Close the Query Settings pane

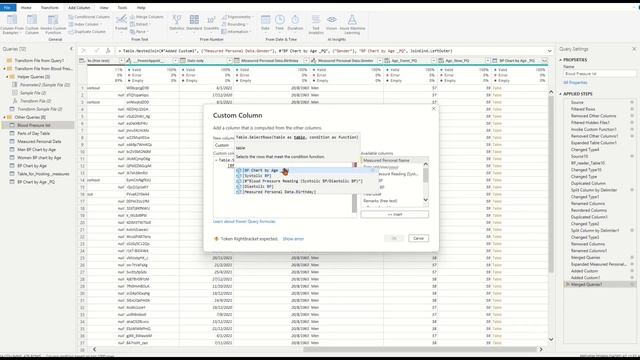634,49
